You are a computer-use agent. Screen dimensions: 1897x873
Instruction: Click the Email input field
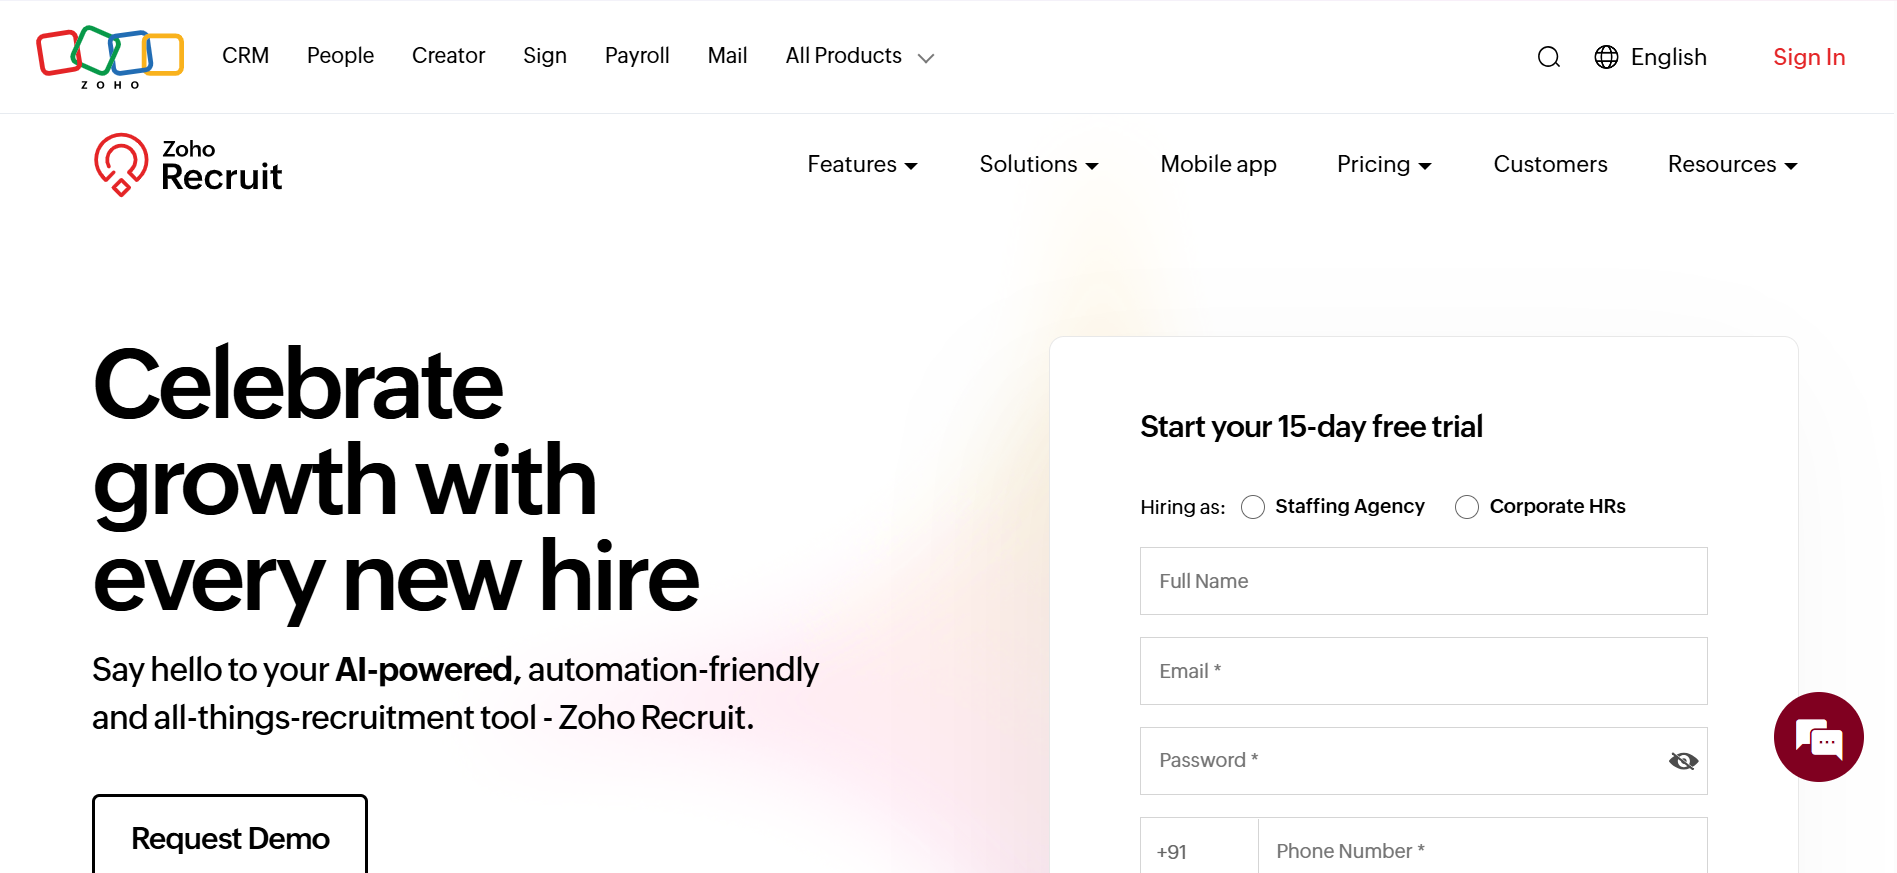coord(1423,671)
